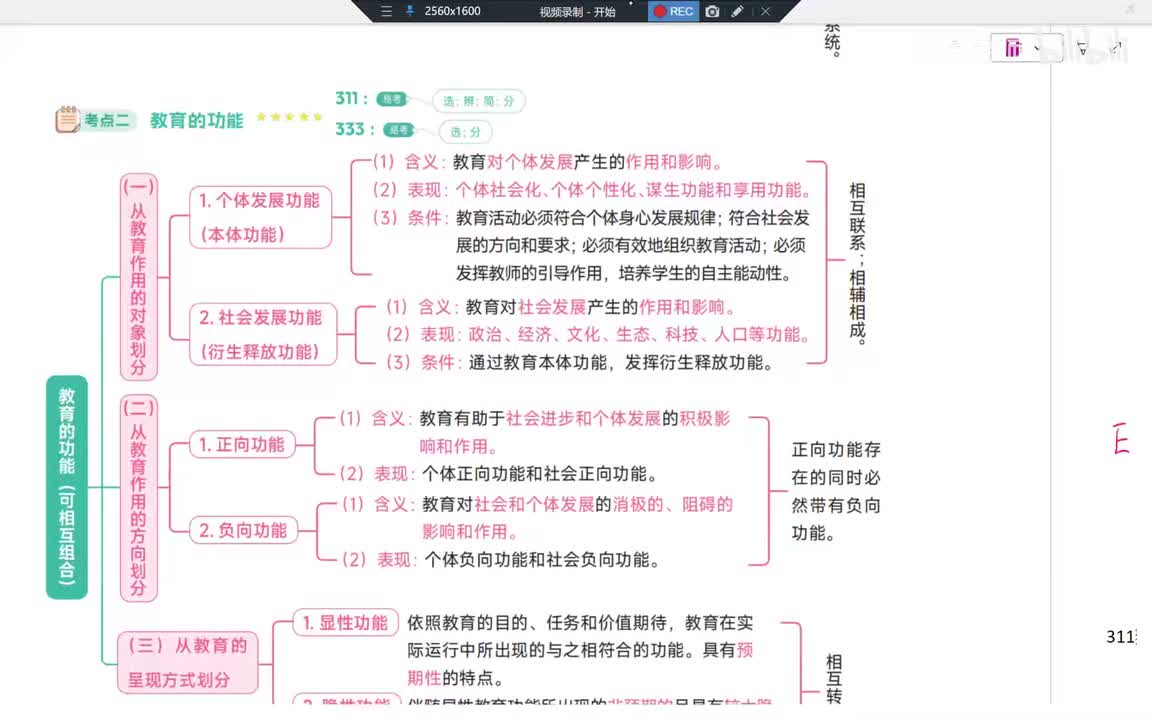Screen dimensions: 1152x720
Task: Click the funnel filter icon
Action: 1081,48
